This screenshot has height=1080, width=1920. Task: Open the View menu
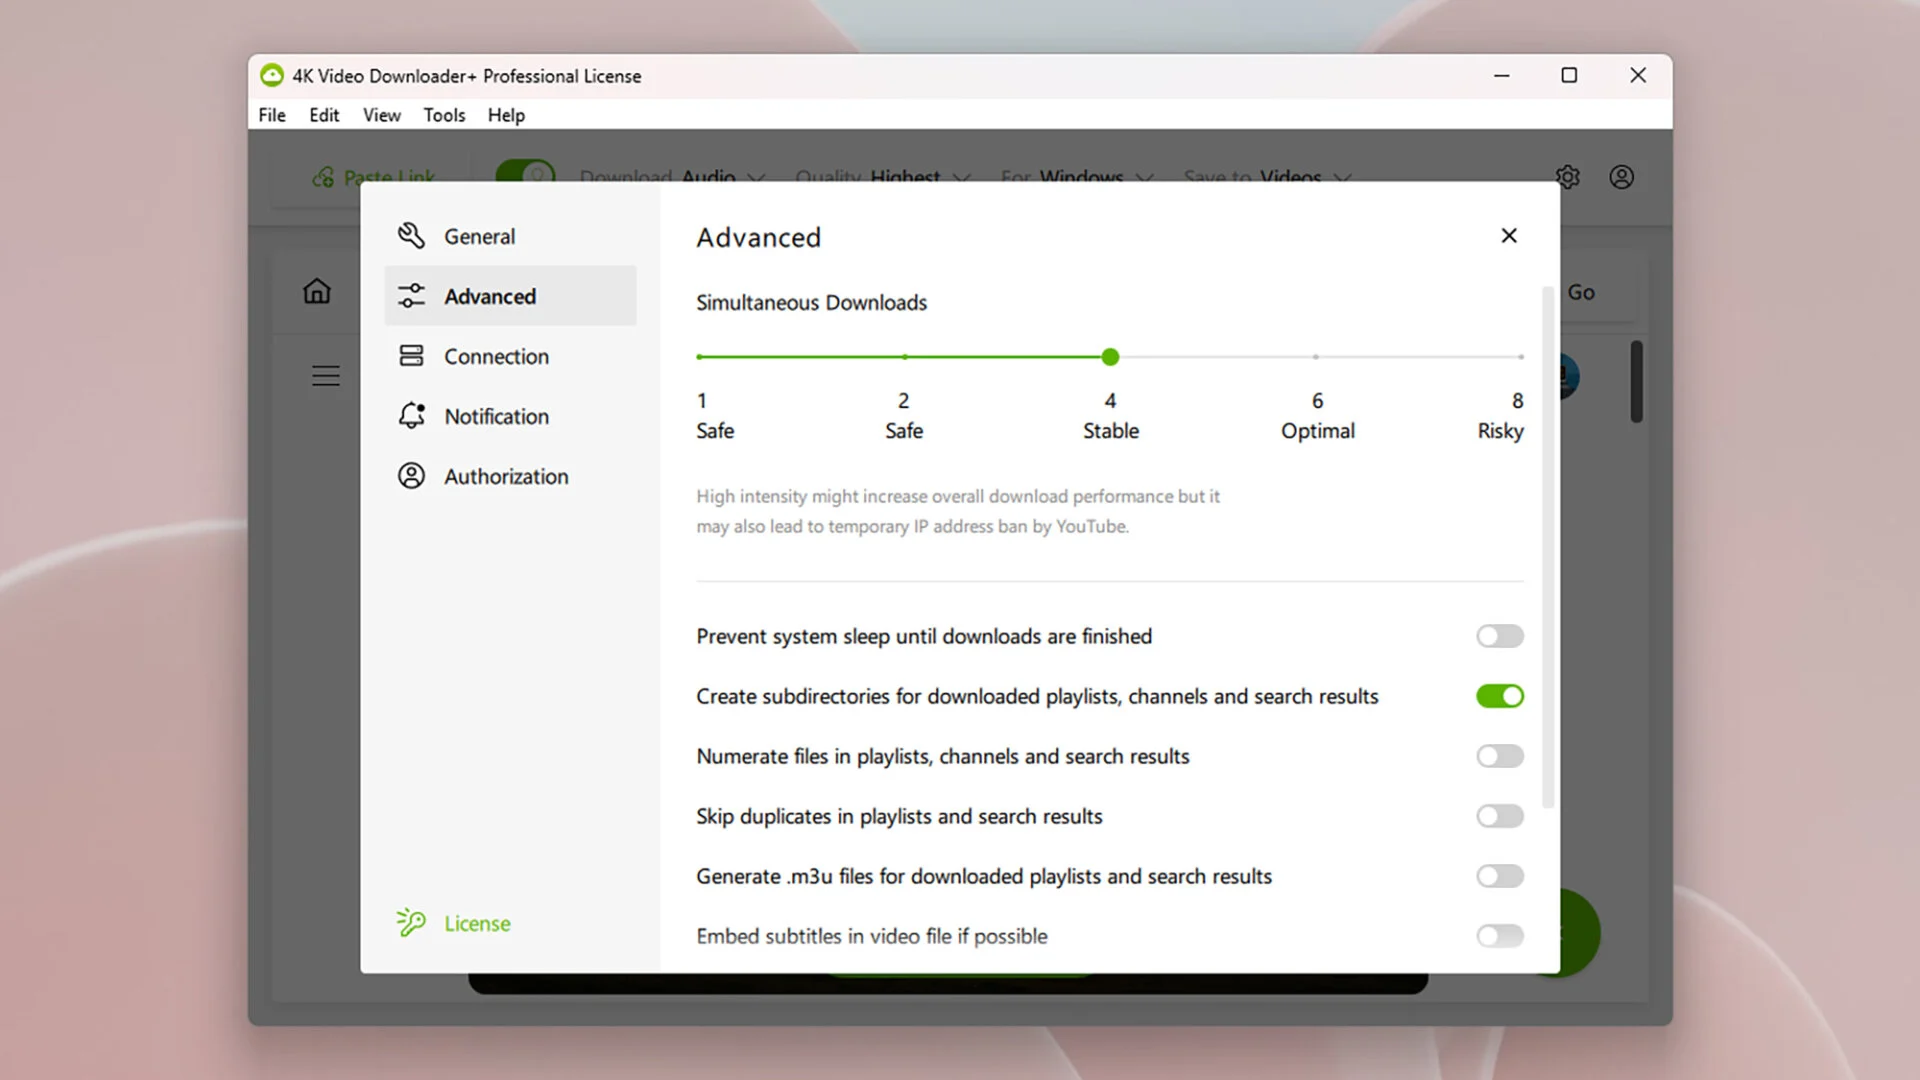click(381, 115)
